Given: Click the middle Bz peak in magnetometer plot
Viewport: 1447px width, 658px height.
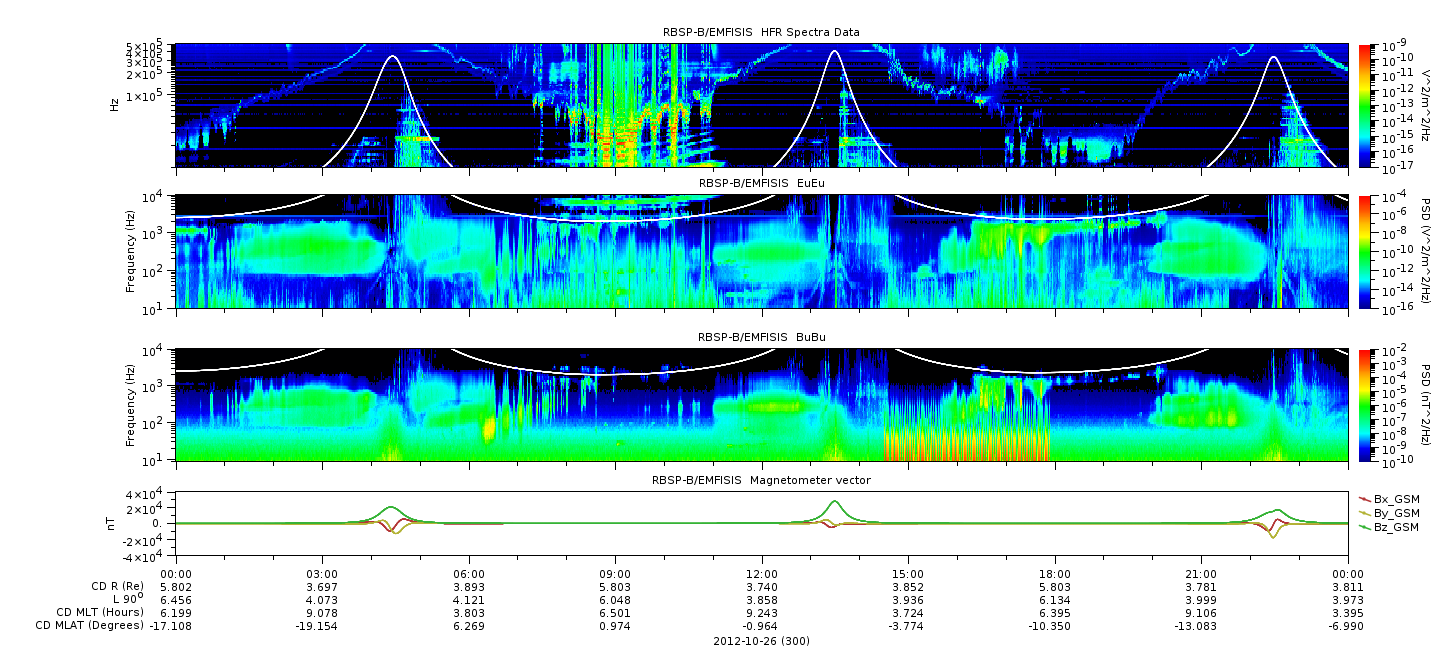Looking at the screenshot, I should point(835,503).
